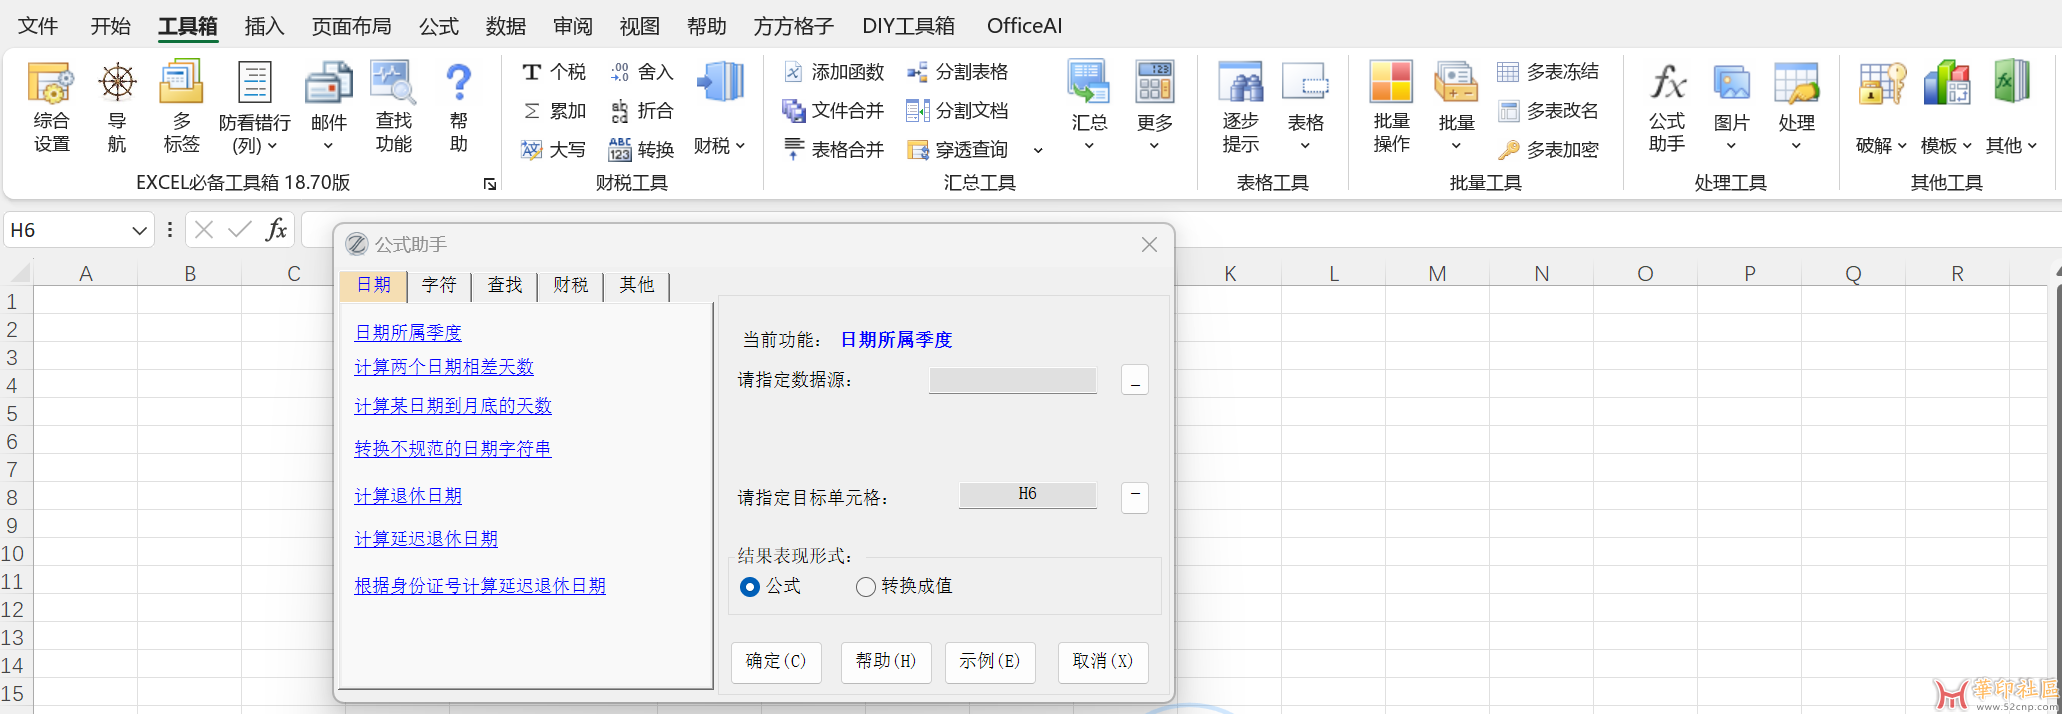Switch to the 方方格子 ribbon tab

(794, 26)
